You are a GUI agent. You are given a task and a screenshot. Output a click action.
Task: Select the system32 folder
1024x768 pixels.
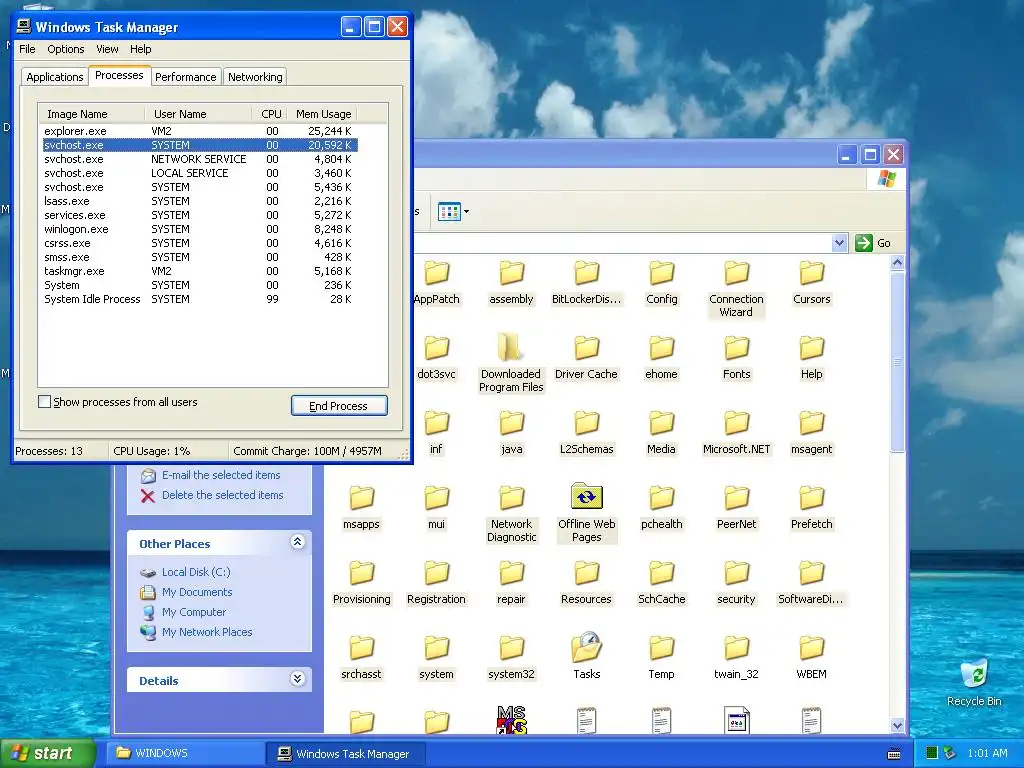pos(511,659)
